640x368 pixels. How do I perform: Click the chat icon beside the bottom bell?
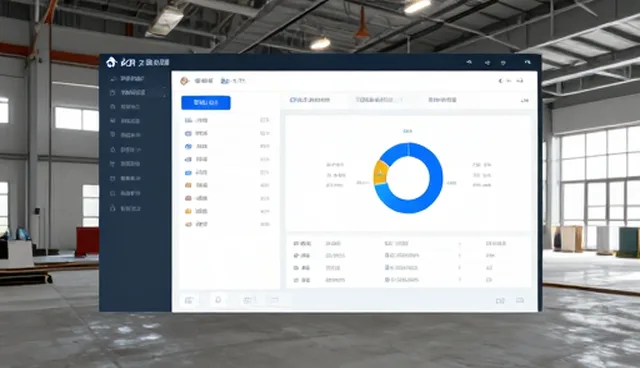[247, 300]
